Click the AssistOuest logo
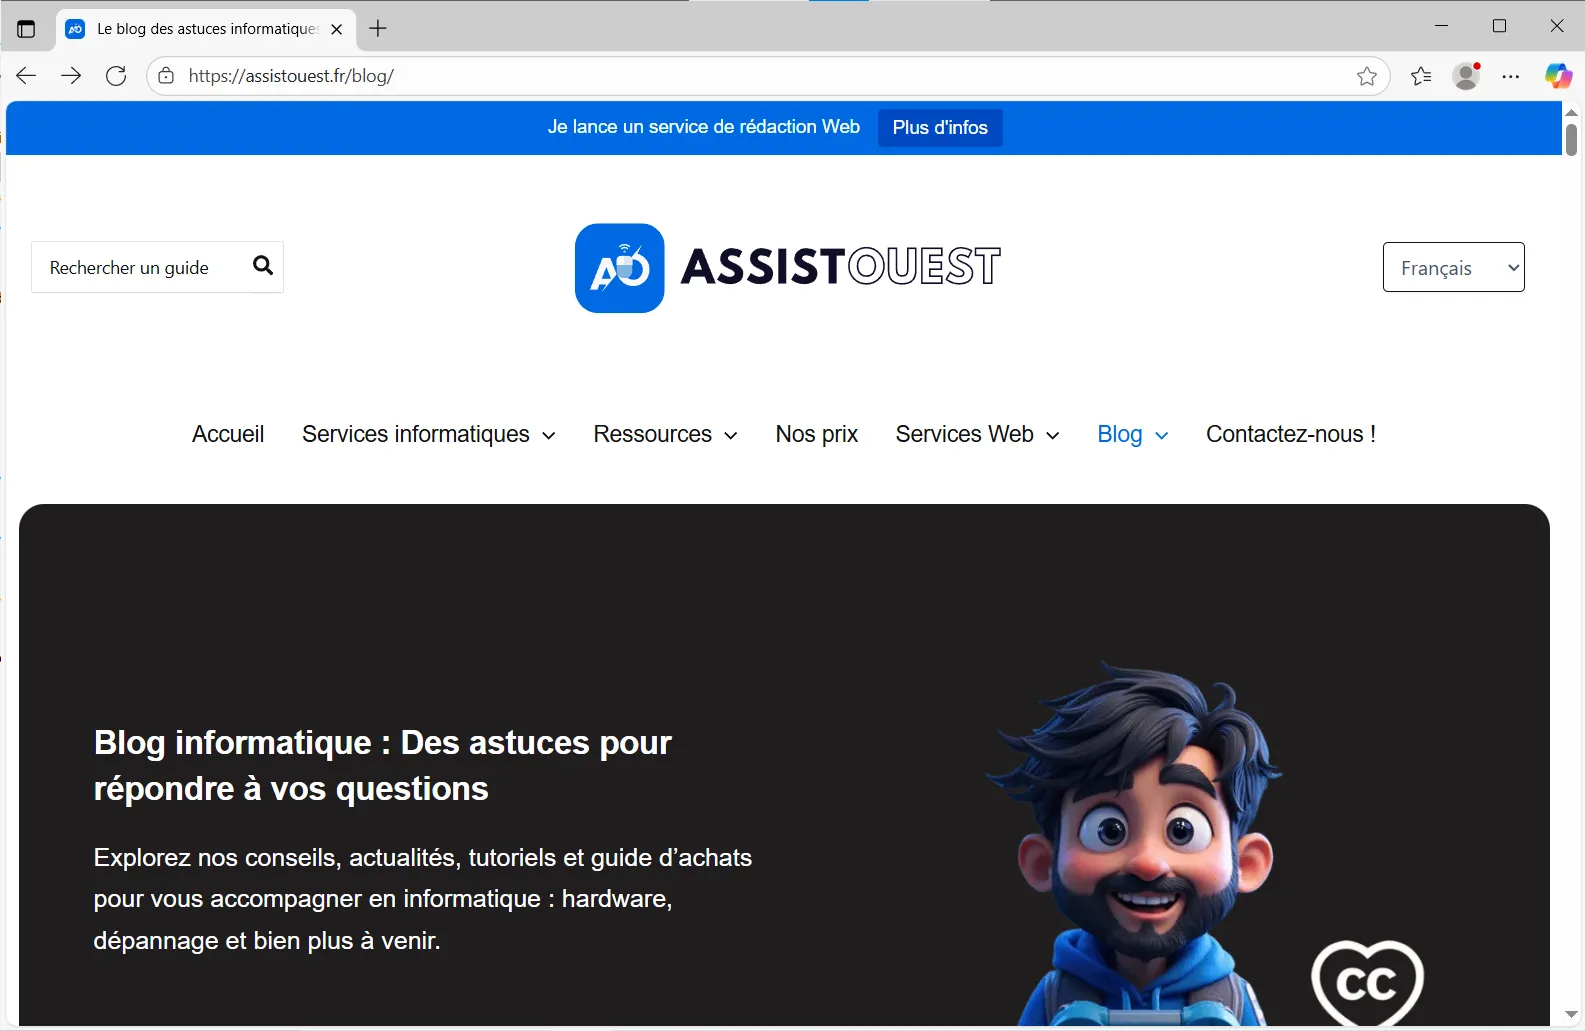Screen dimensions: 1585x1031 [788, 267]
